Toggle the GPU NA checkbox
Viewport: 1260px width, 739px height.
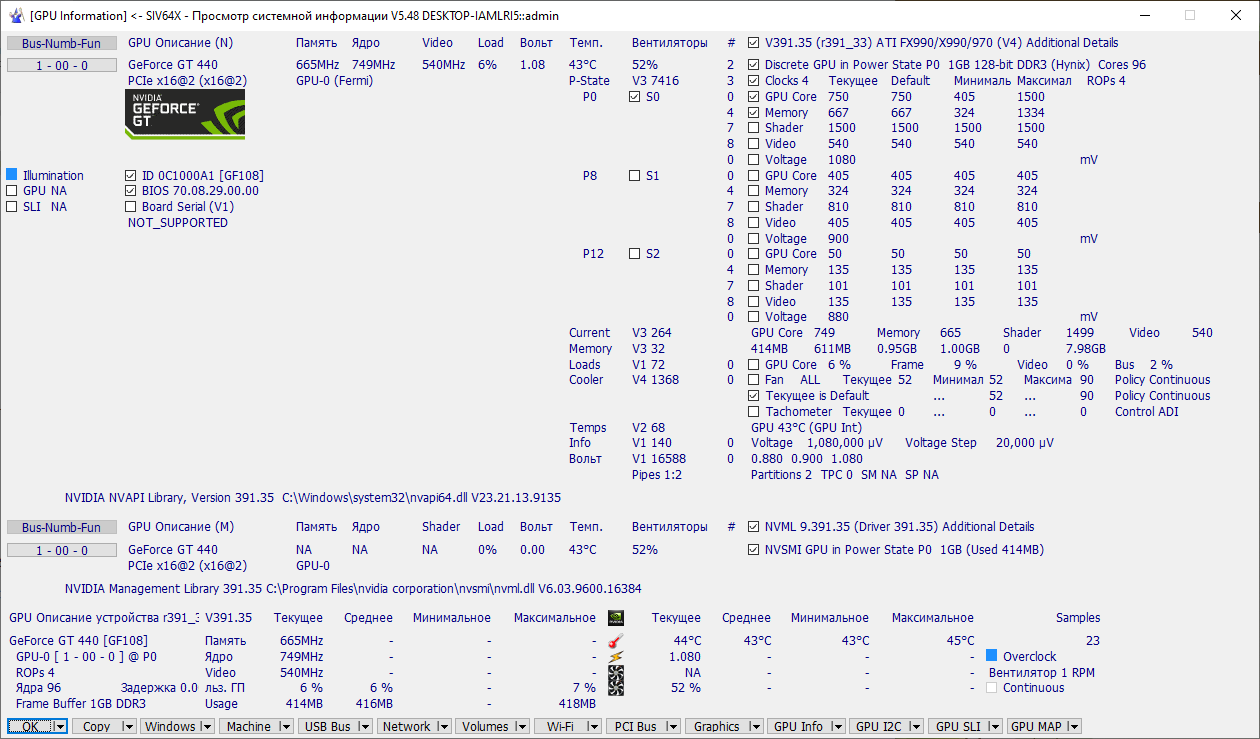(x=12, y=191)
